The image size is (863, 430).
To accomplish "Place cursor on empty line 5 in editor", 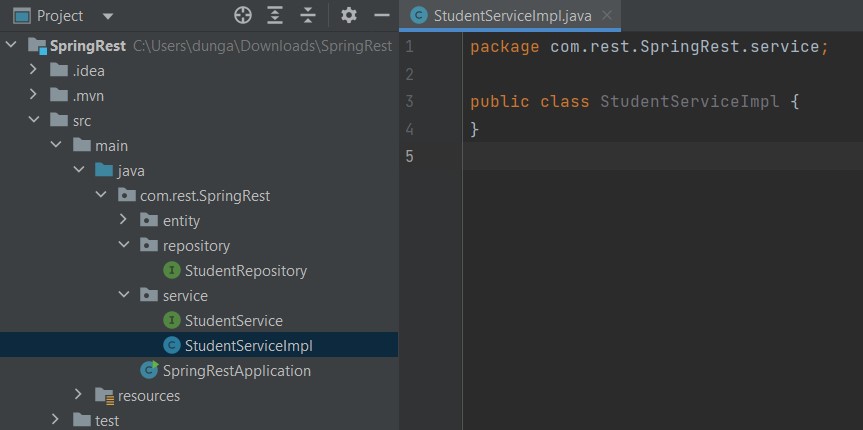I will [x=663, y=156].
